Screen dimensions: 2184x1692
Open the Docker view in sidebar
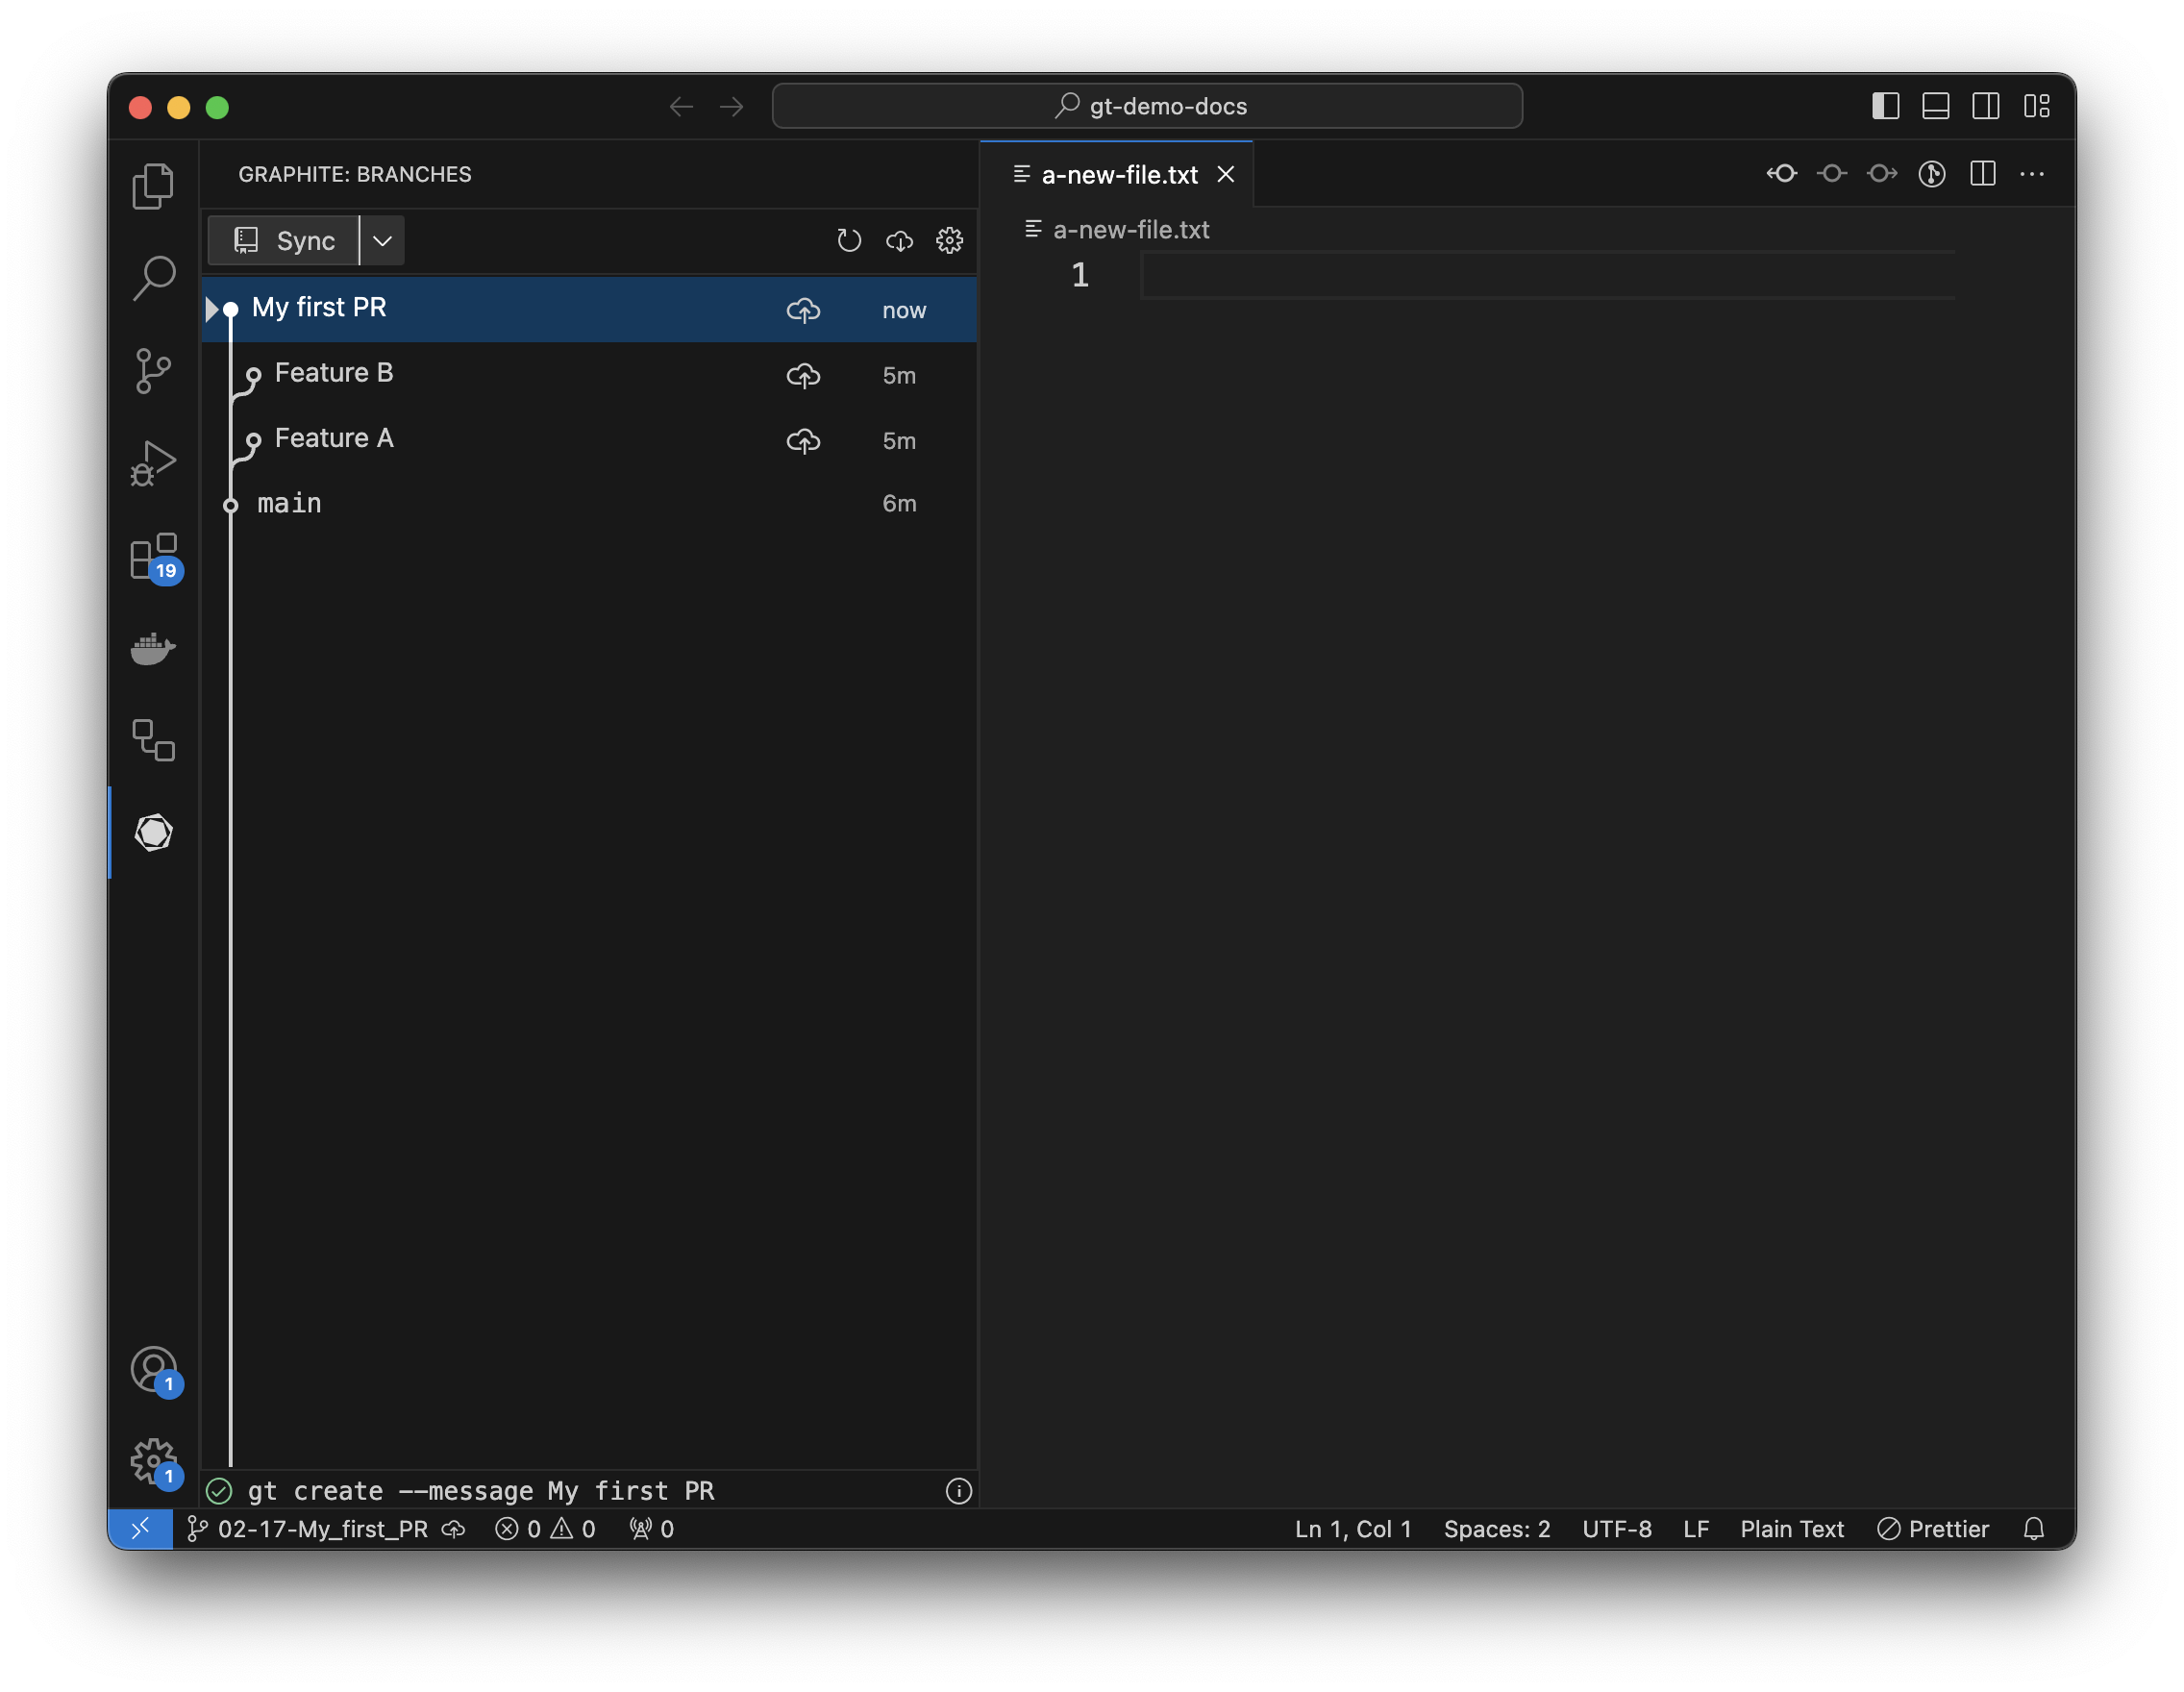point(153,648)
